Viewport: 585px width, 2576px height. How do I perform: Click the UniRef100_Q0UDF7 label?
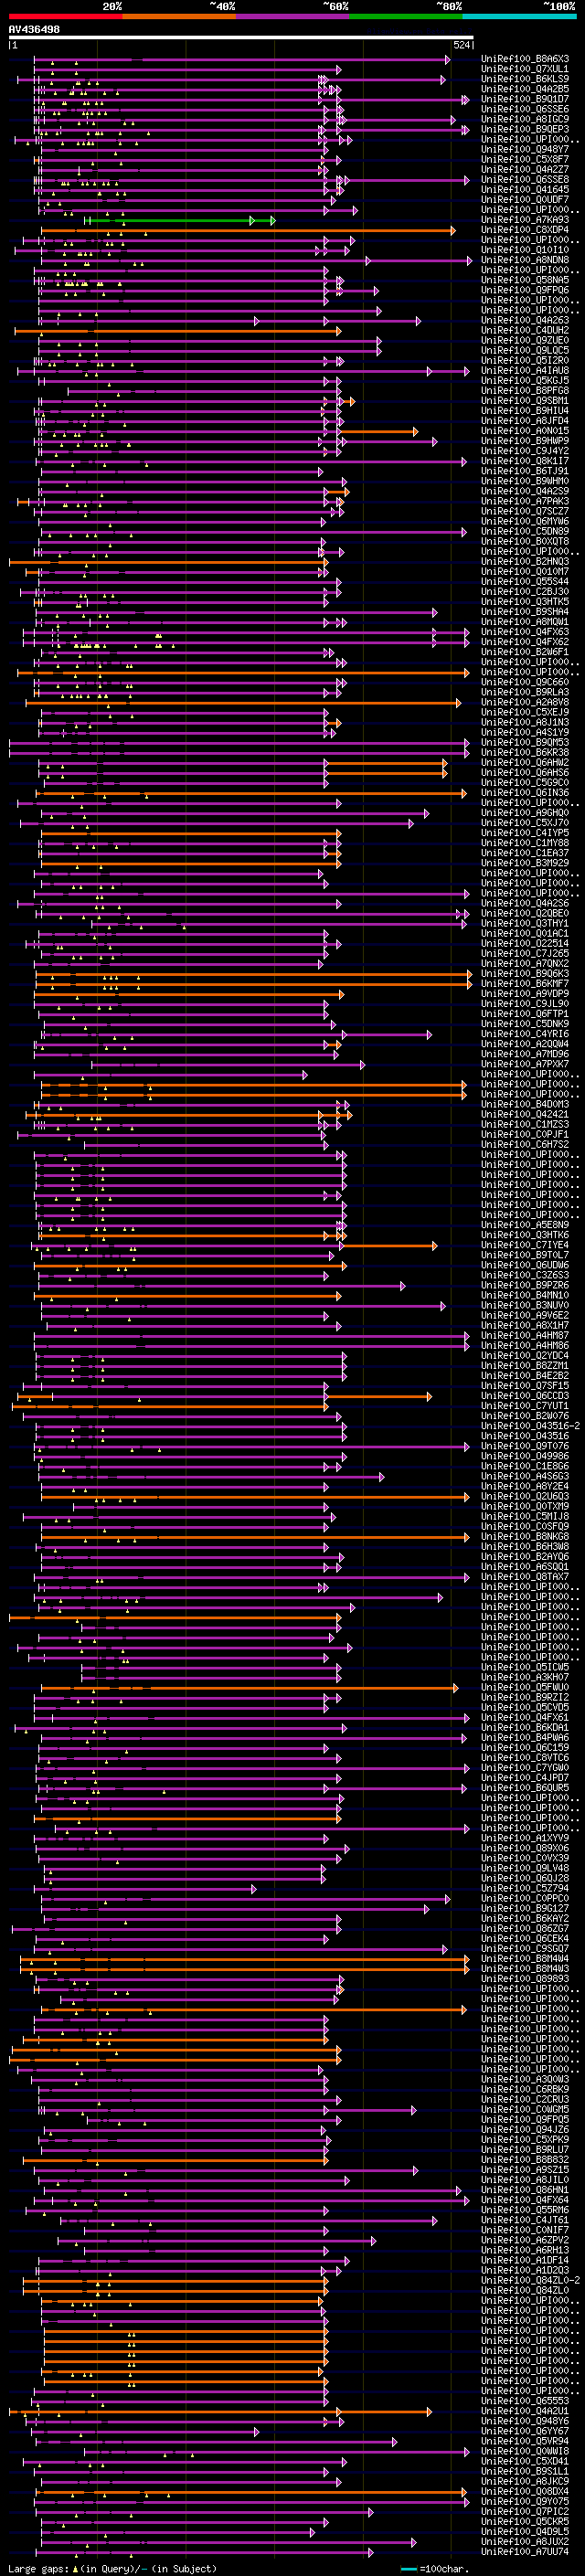(524, 199)
